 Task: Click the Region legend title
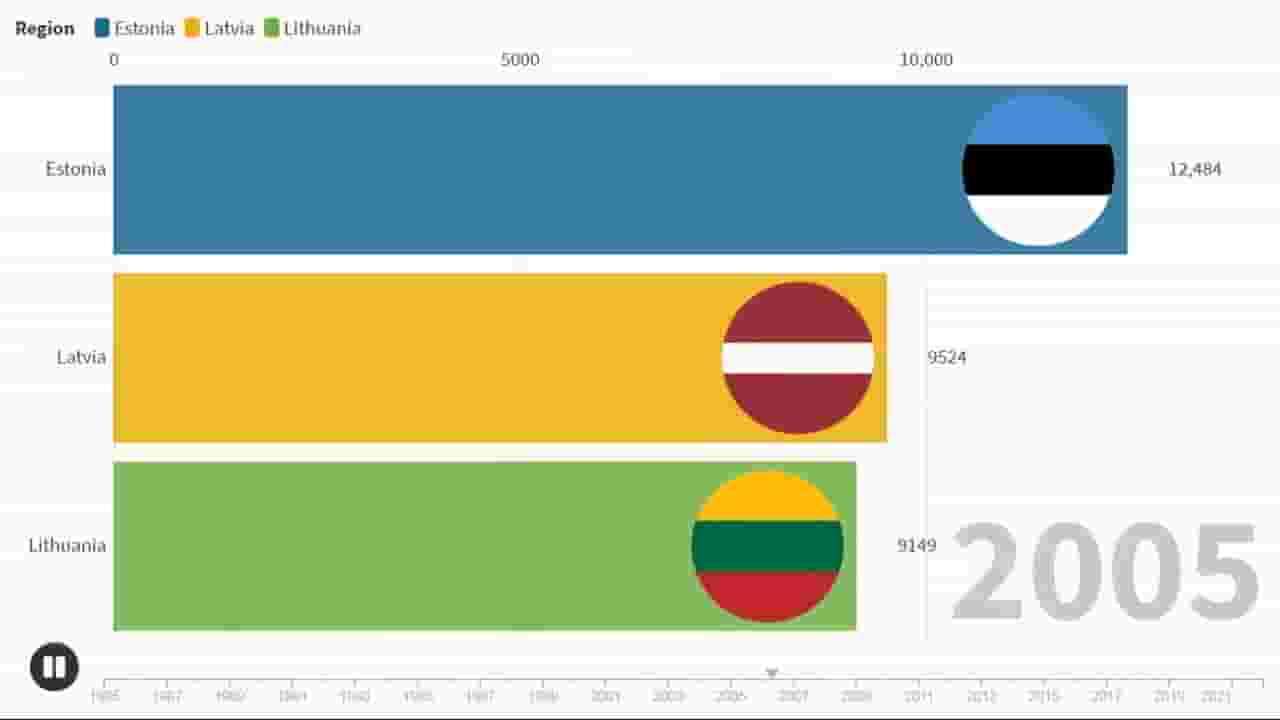45,28
